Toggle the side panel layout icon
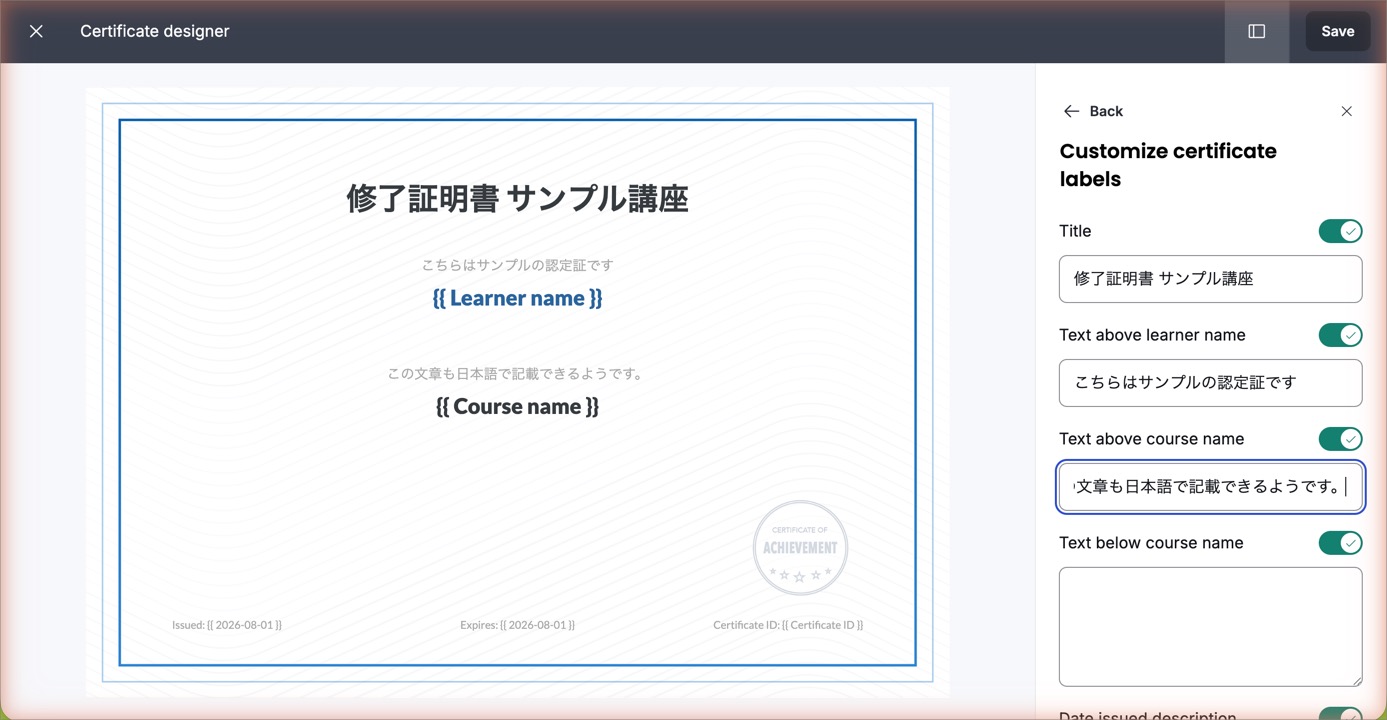Viewport: 1387px width, 720px height. [1257, 31]
